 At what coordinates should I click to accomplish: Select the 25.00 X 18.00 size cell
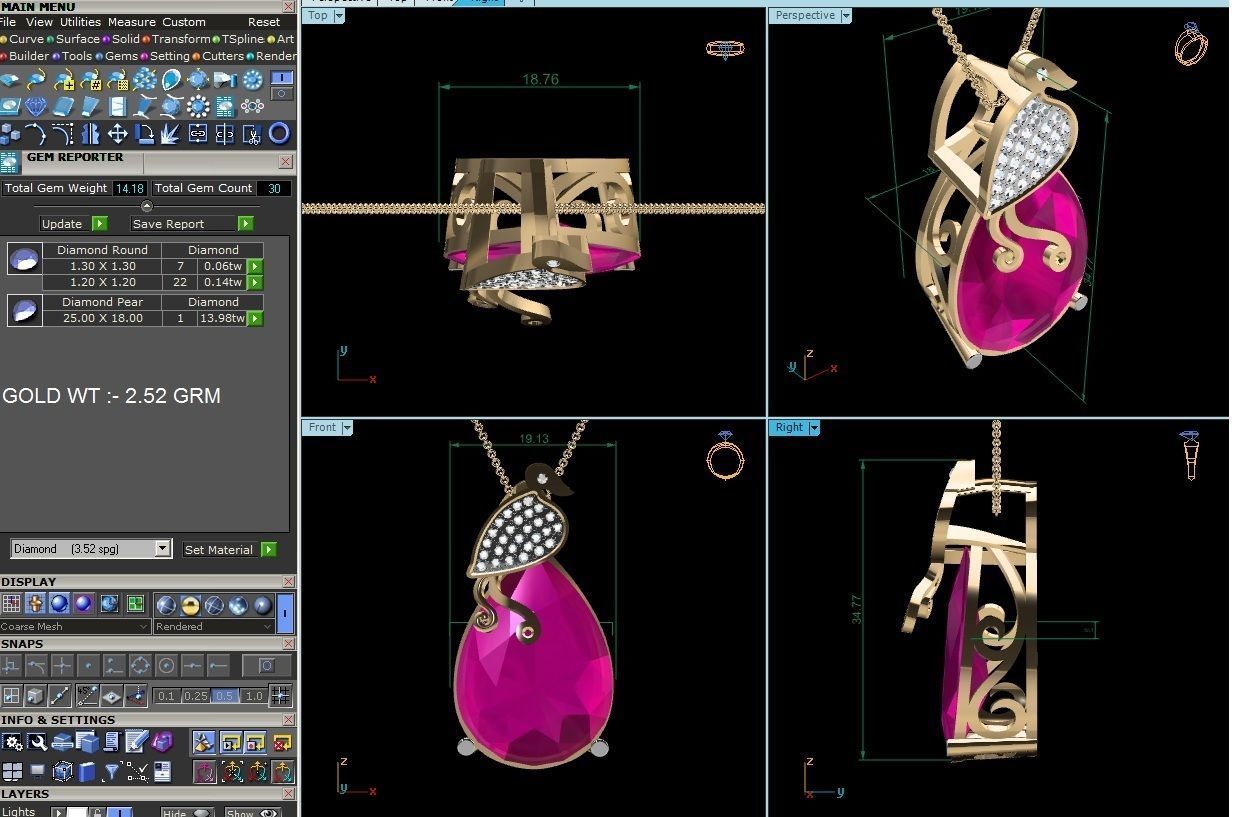102,318
